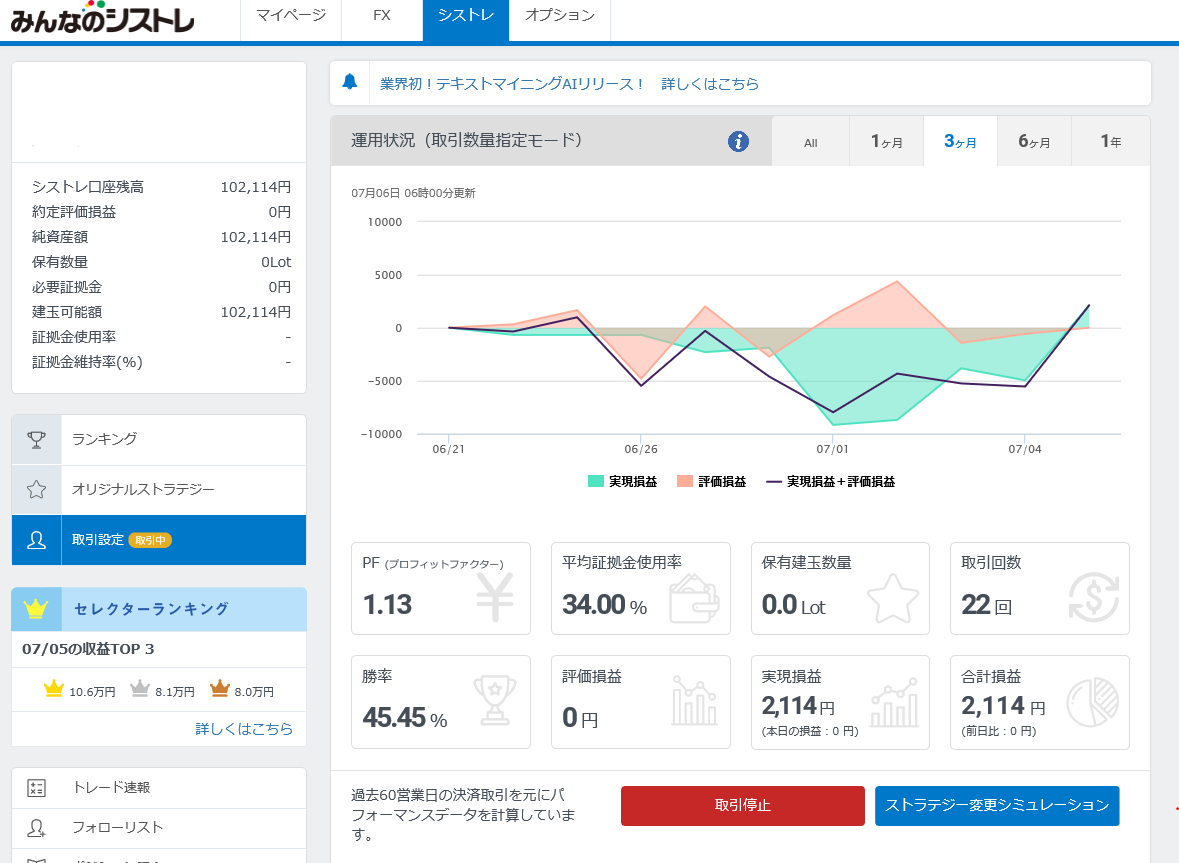Go to the オプション navigation tab
The image size is (1179, 863).
click(559, 16)
